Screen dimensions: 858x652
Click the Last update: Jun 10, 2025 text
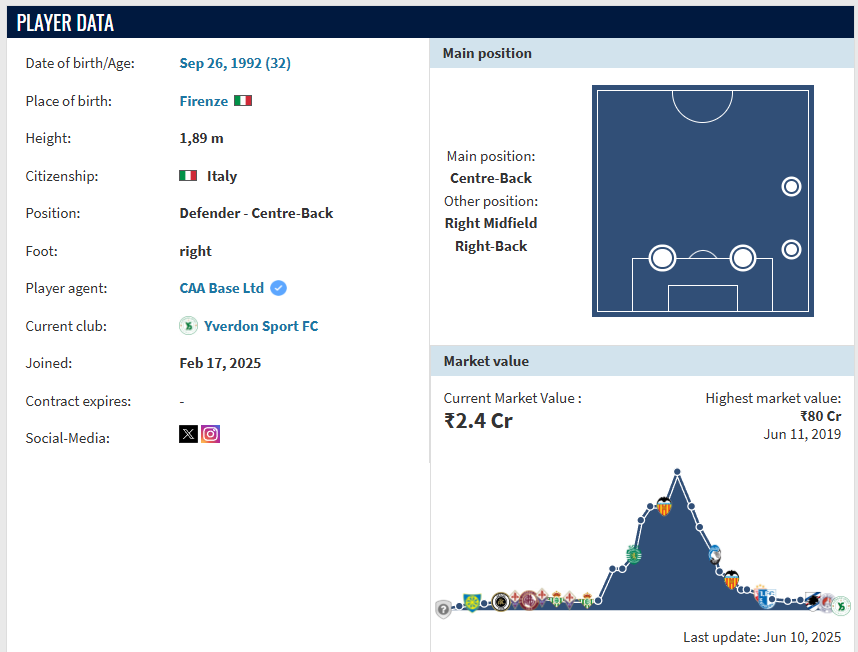pyautogui.click(x=762, y=637)
